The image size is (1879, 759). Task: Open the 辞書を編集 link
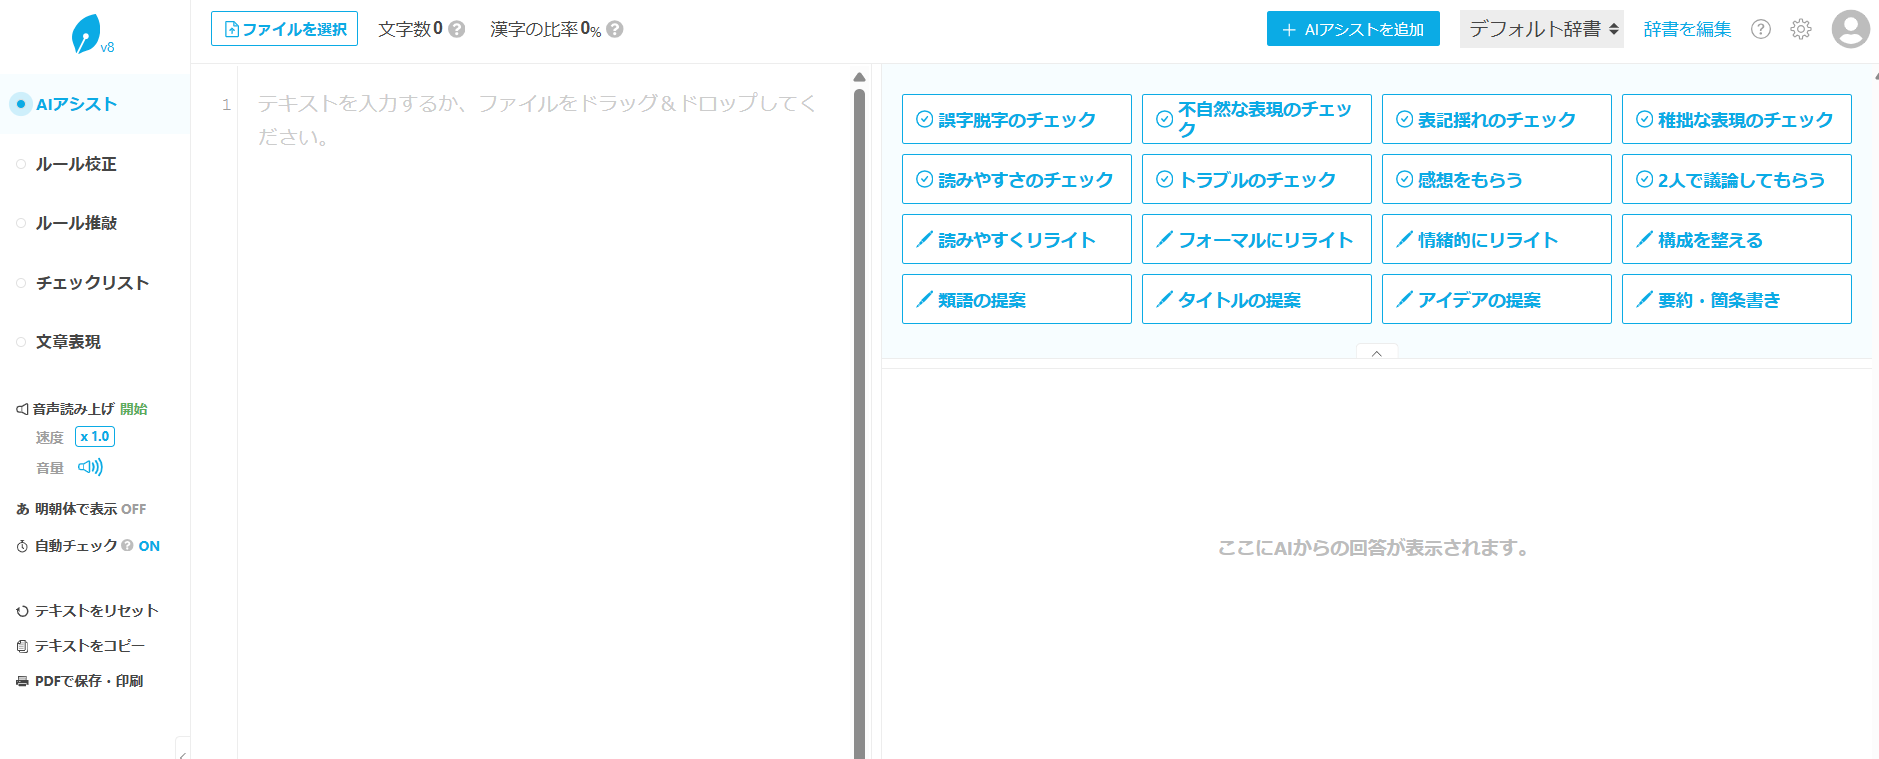pyautogui.click(x=1687, y=29)
